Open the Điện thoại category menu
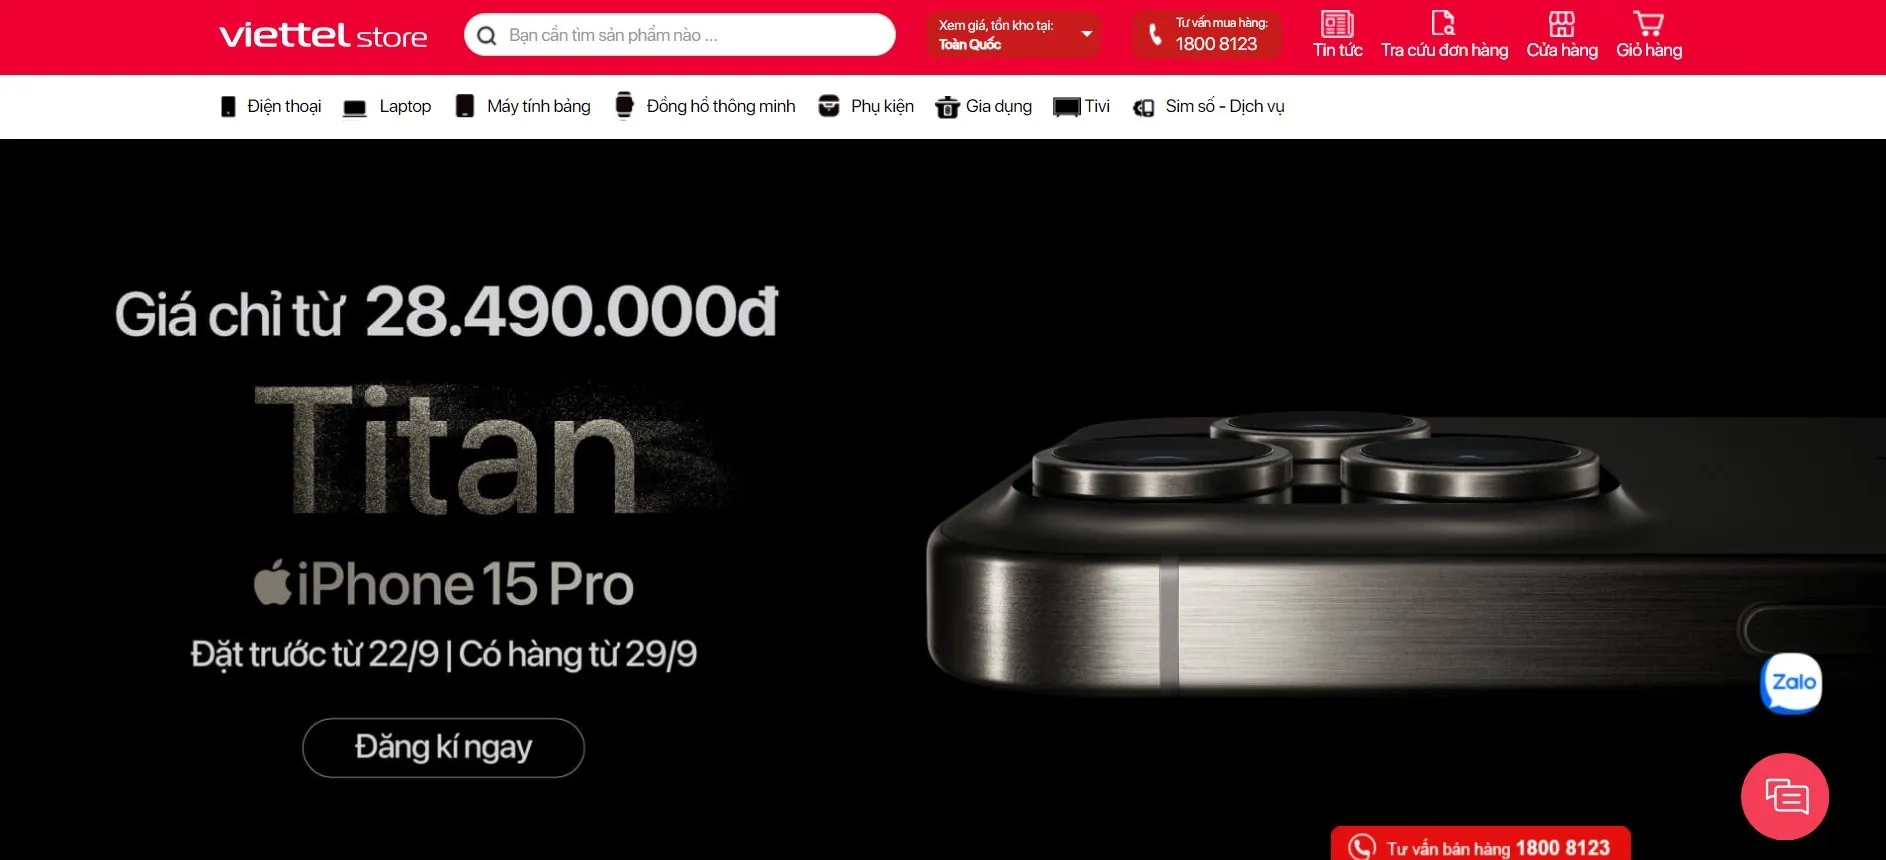This screenshot has width=1886, height=860. [271, 106]
